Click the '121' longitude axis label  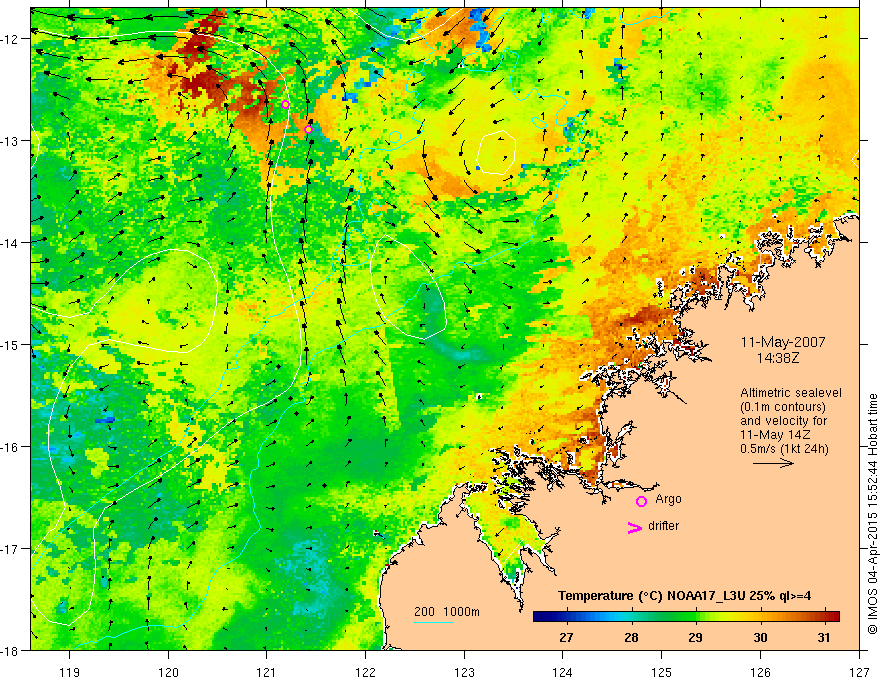coord(267,672)
